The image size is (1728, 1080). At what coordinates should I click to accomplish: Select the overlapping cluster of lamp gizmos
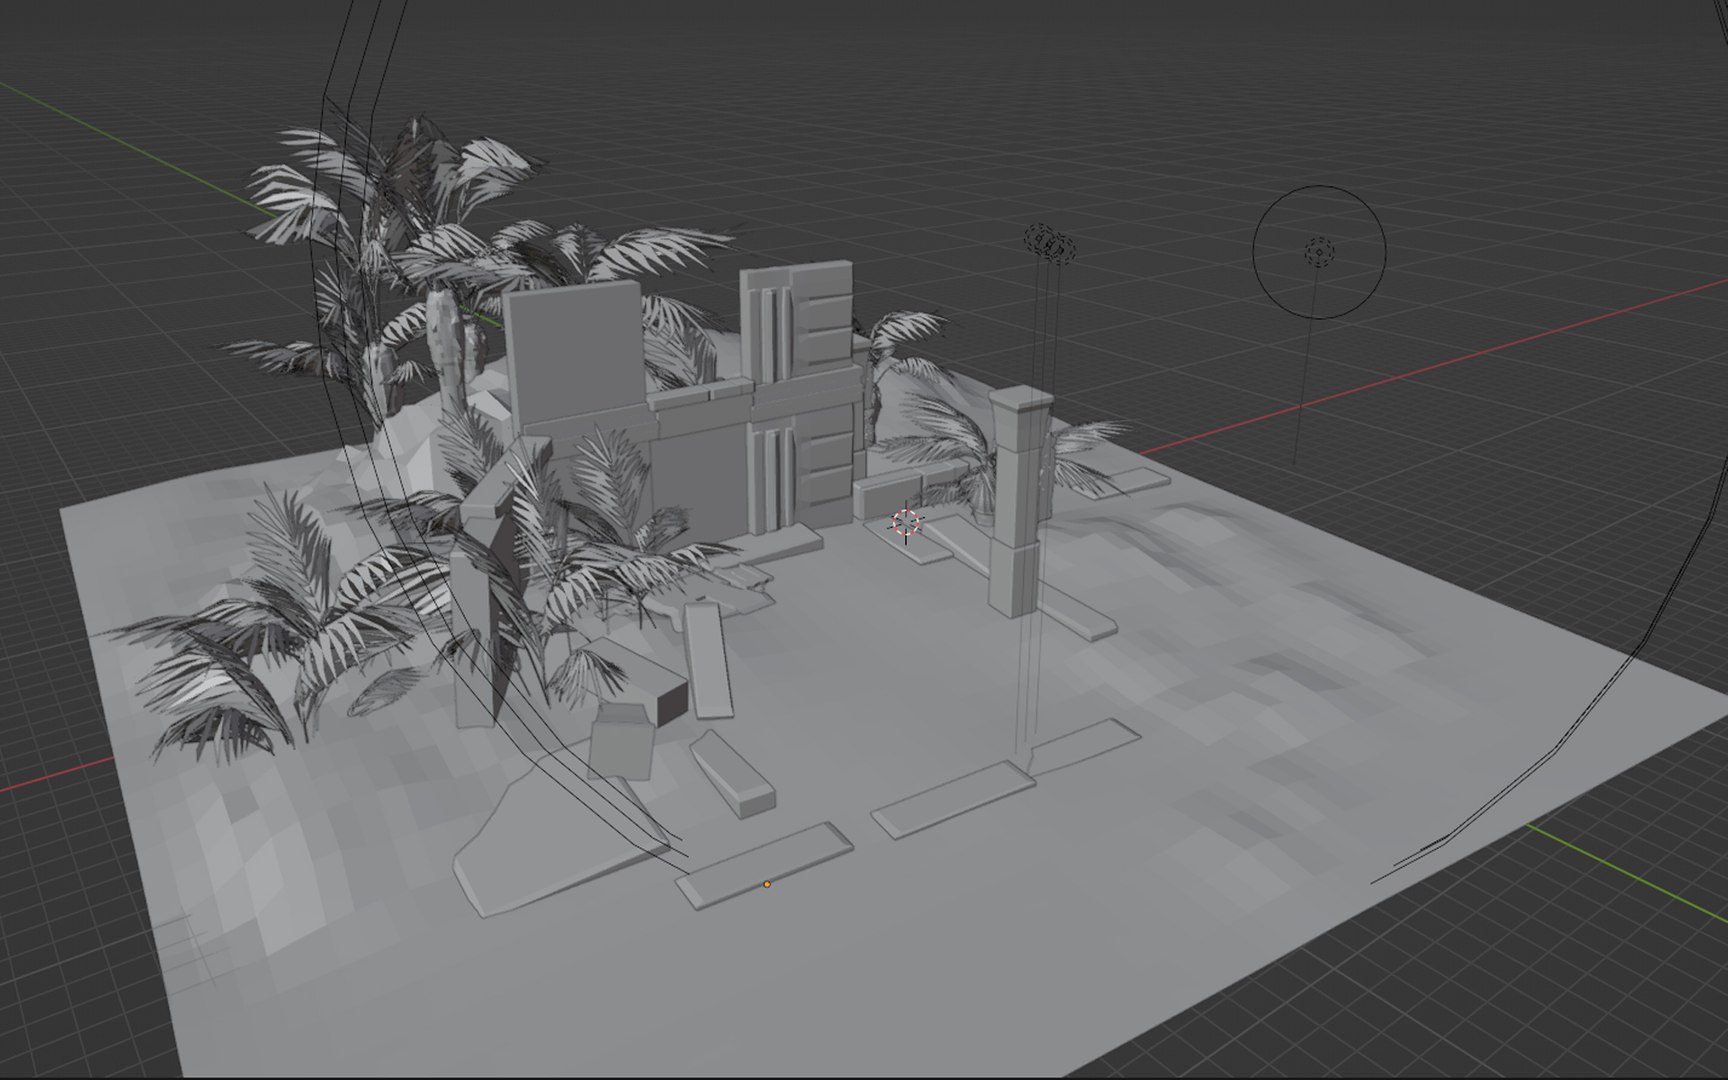[x=1050, y=243]
